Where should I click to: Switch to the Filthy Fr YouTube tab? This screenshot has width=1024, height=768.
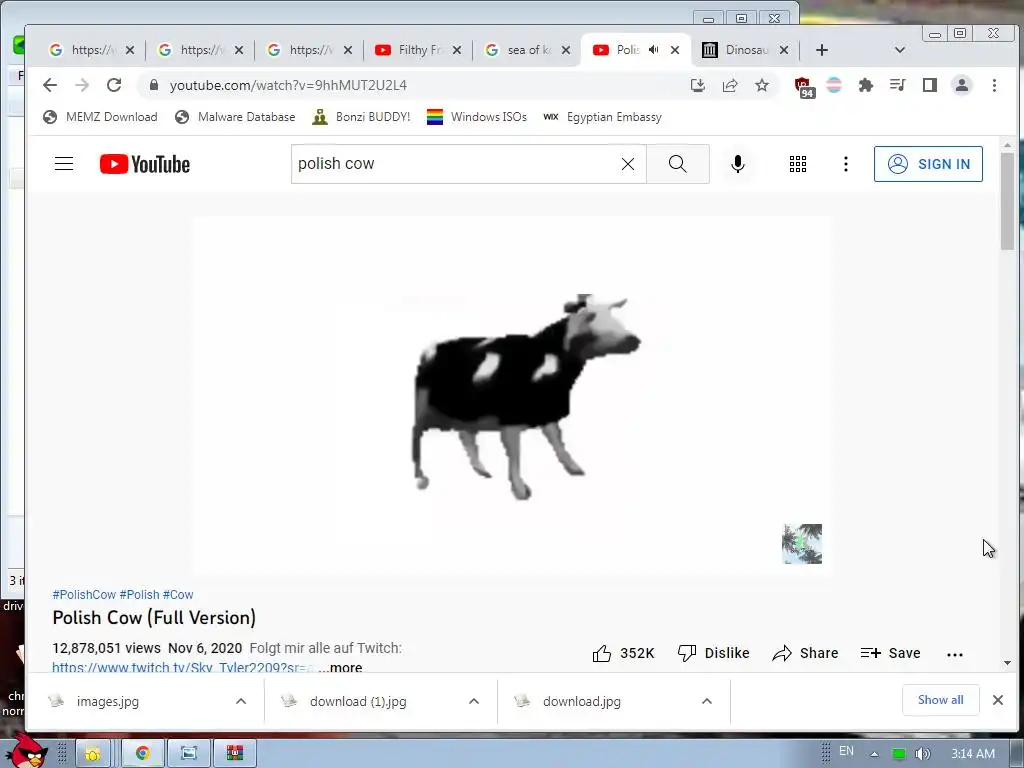pos(417,50)
